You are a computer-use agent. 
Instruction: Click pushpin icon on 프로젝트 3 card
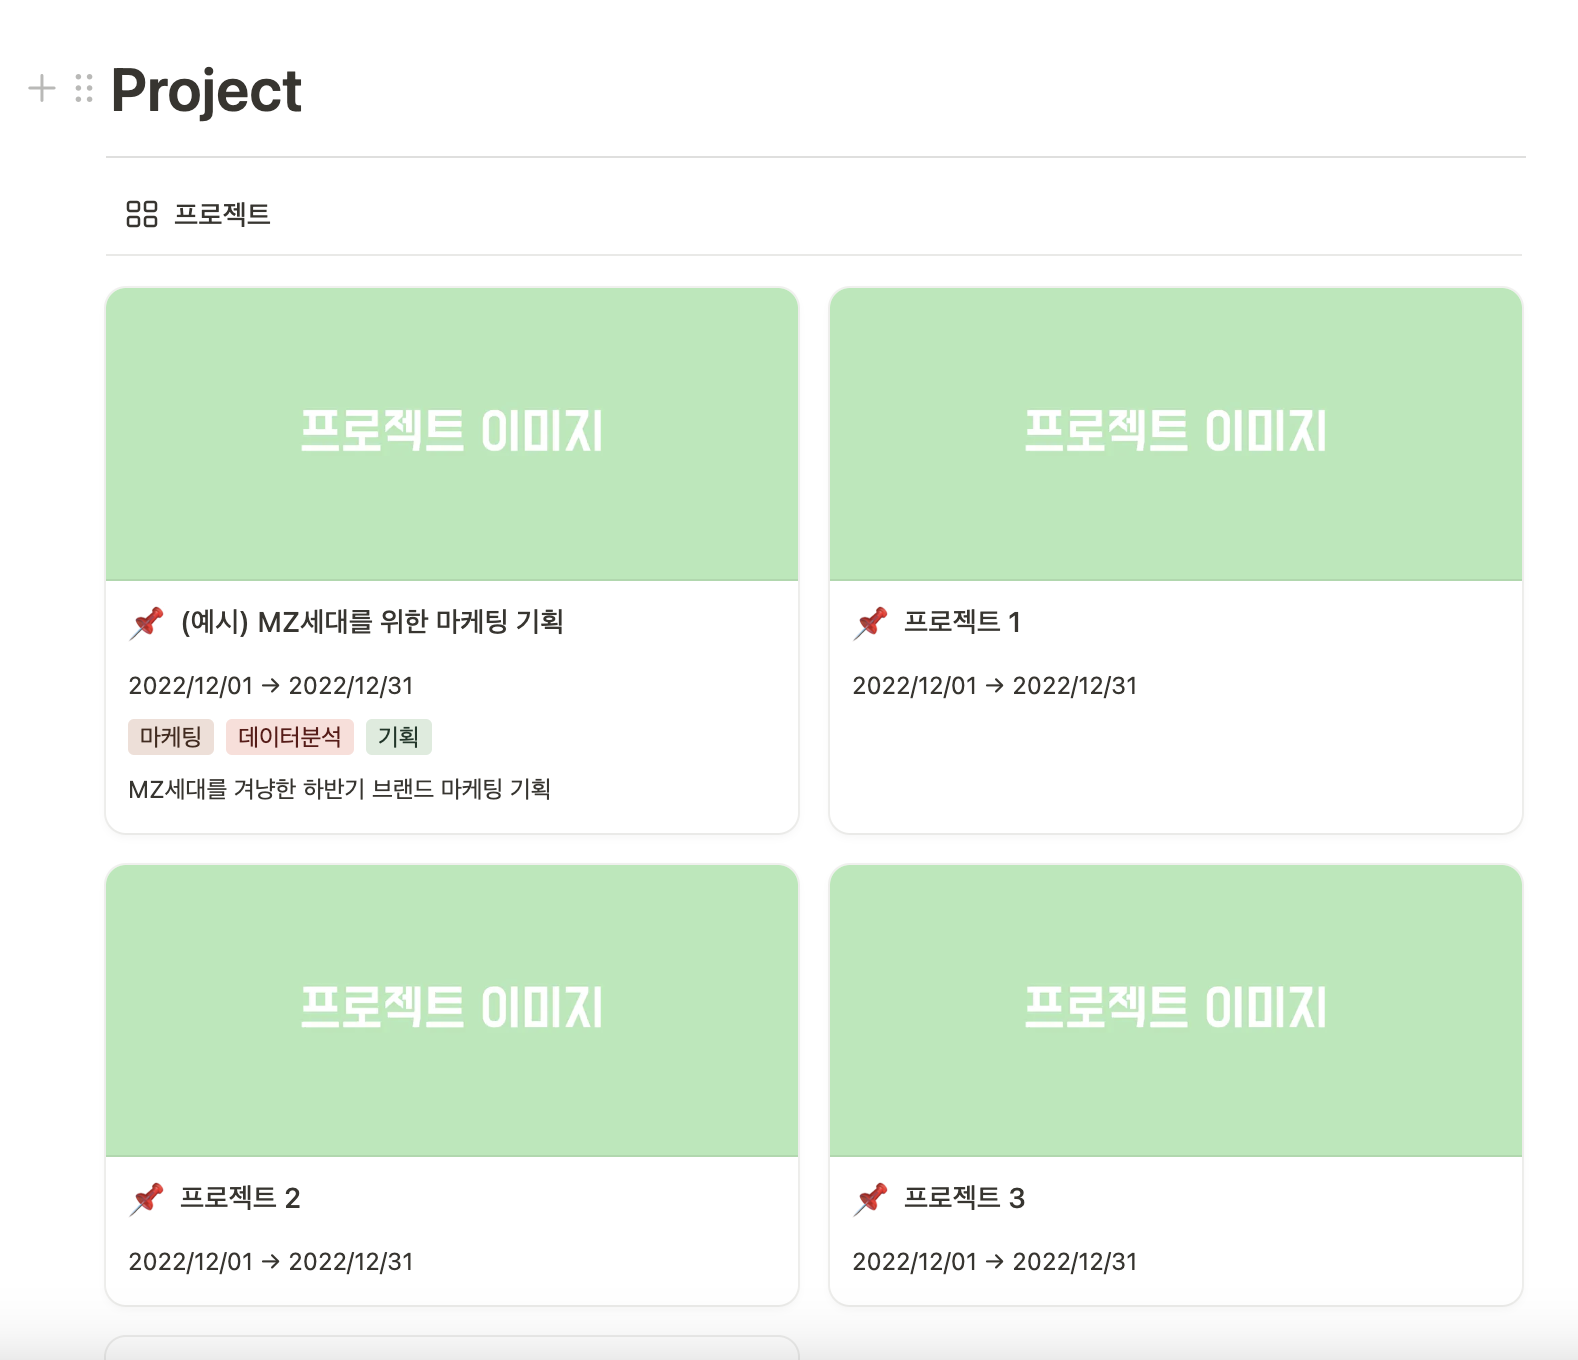pyautogui.click(x=871, y=1199)
